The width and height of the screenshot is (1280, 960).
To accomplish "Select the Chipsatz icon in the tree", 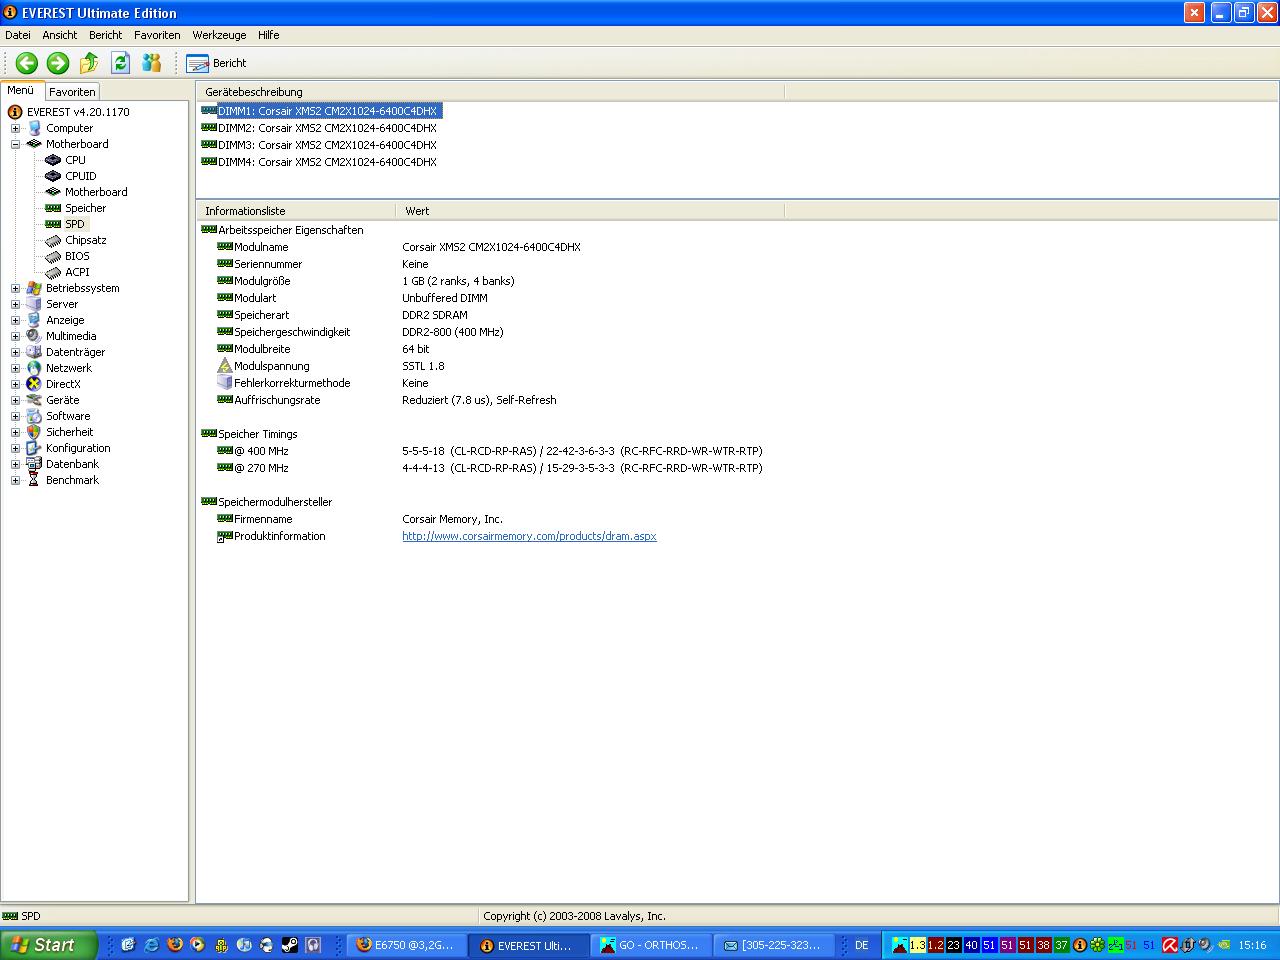I will tap(53, 240).
